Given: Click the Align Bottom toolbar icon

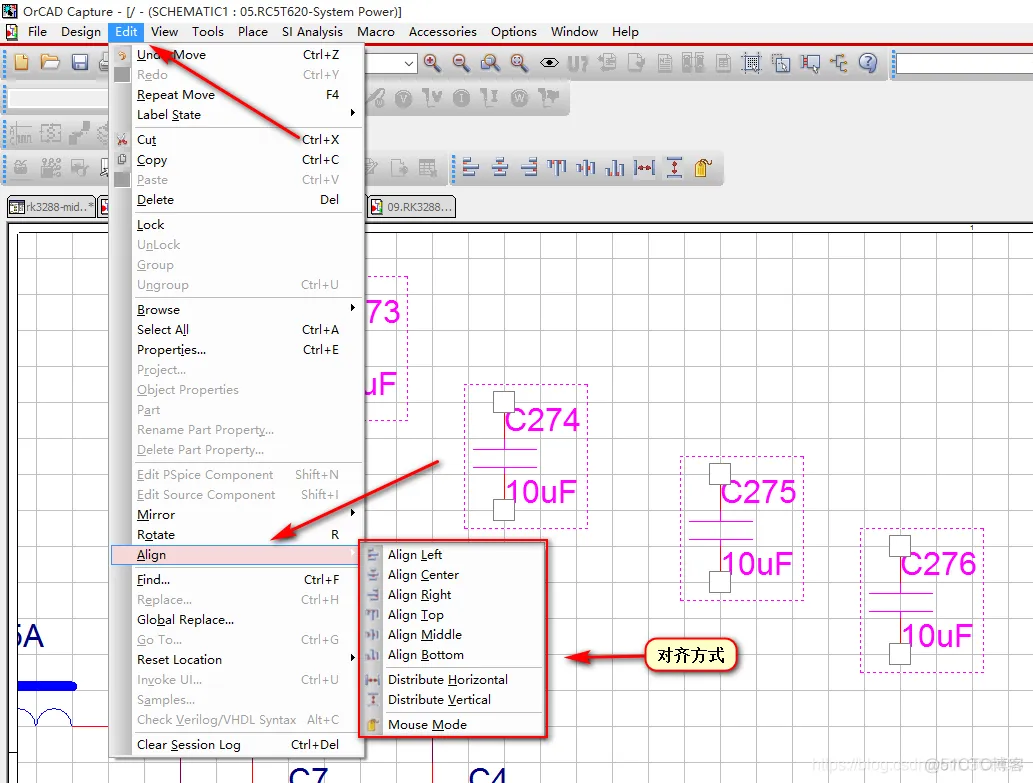Looking at the screenshot, I should coord(614,167).
